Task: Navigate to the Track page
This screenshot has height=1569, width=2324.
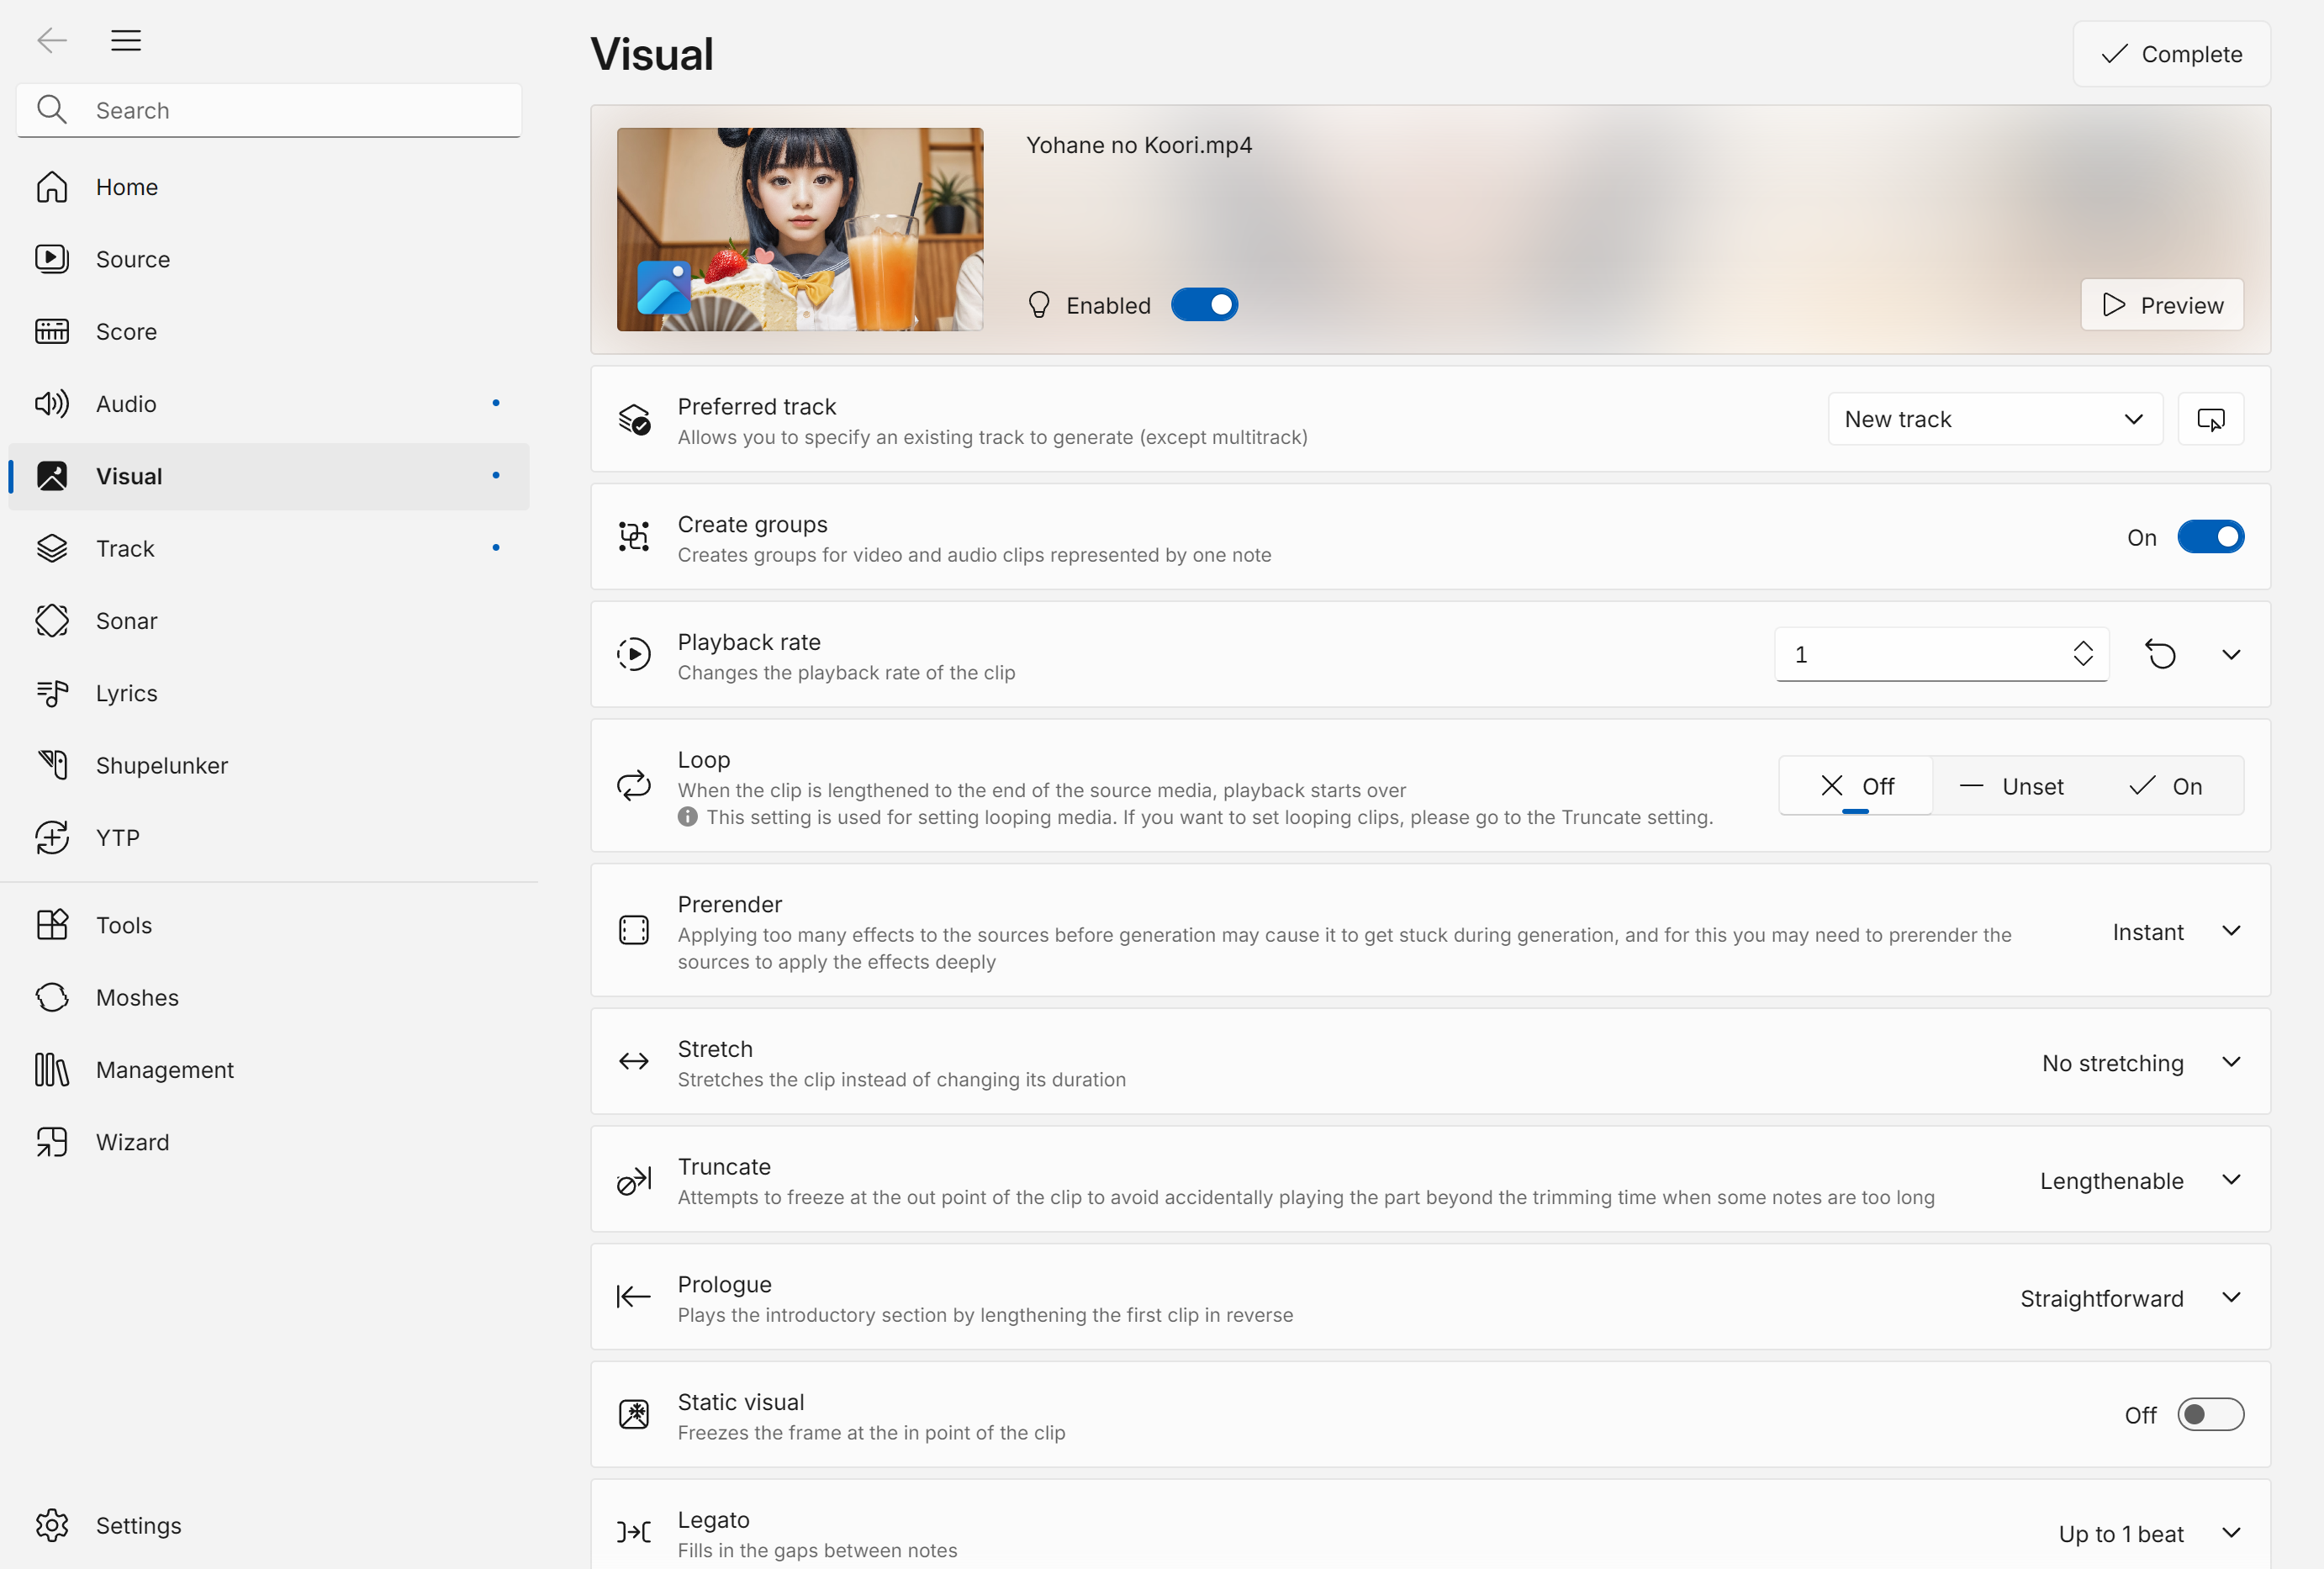Action: point(268,548)
